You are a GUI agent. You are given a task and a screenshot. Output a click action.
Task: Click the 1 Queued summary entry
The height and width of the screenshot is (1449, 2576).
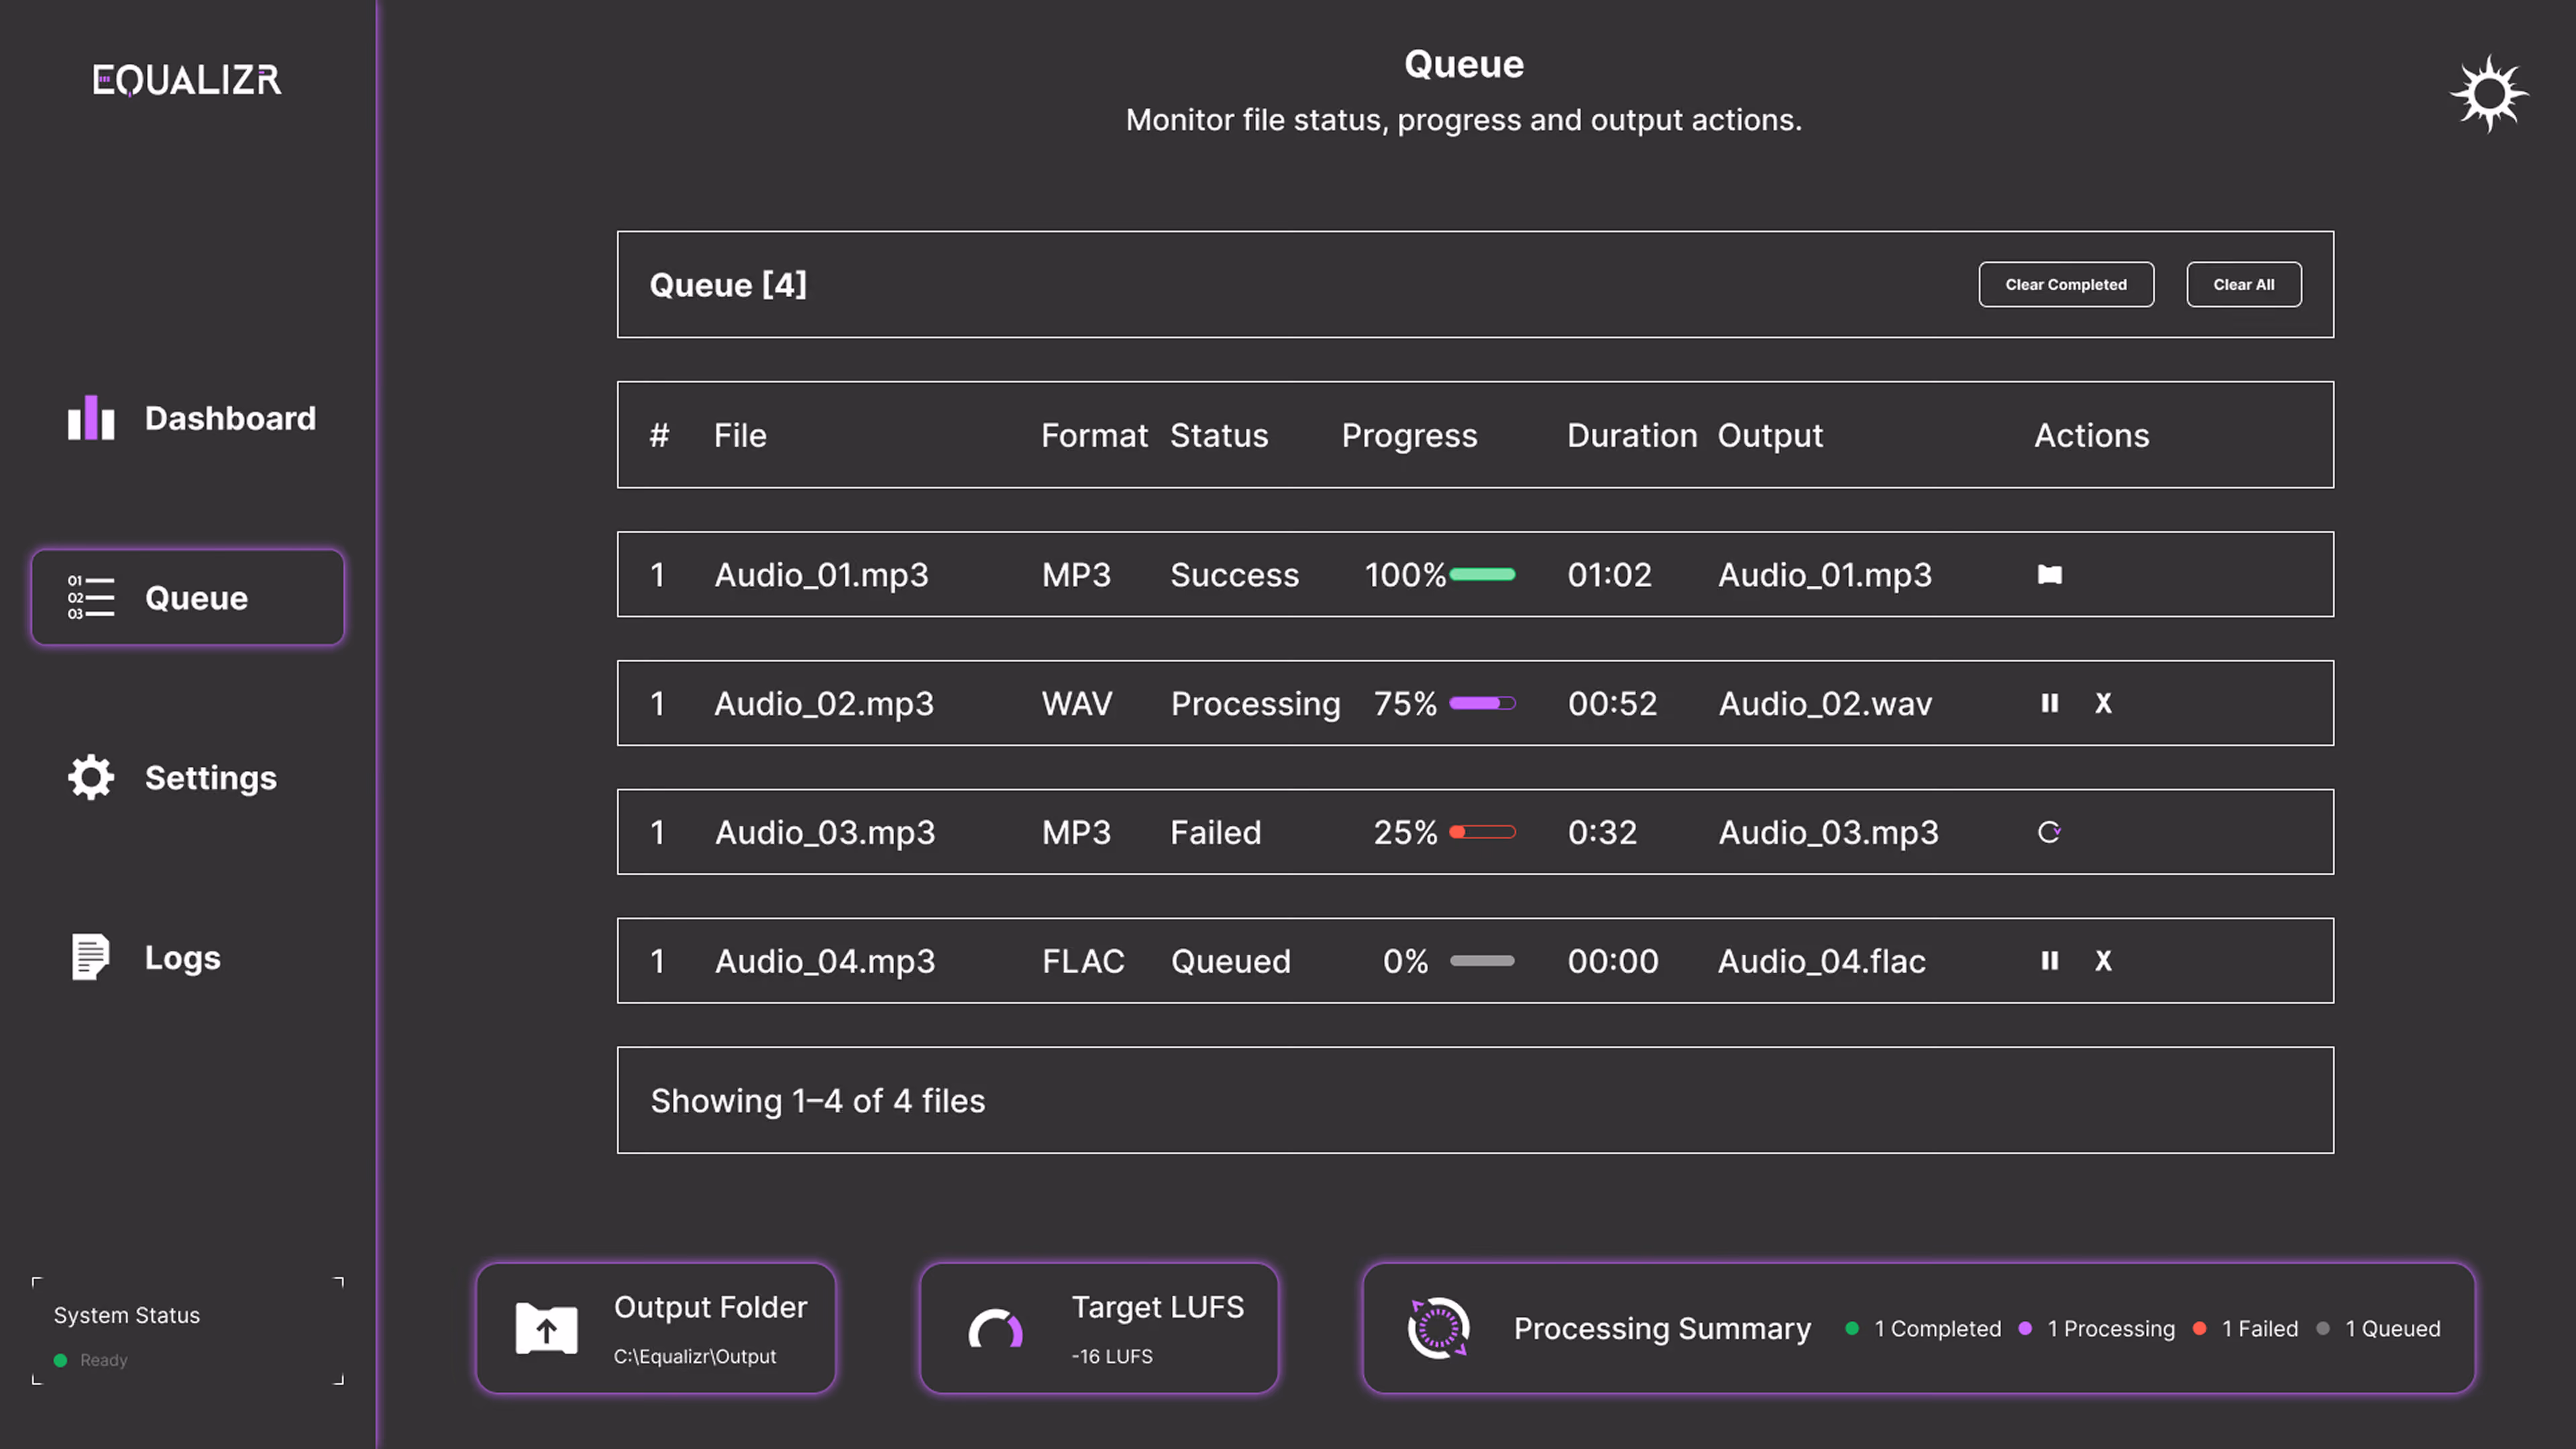tap(2379, 1328)
